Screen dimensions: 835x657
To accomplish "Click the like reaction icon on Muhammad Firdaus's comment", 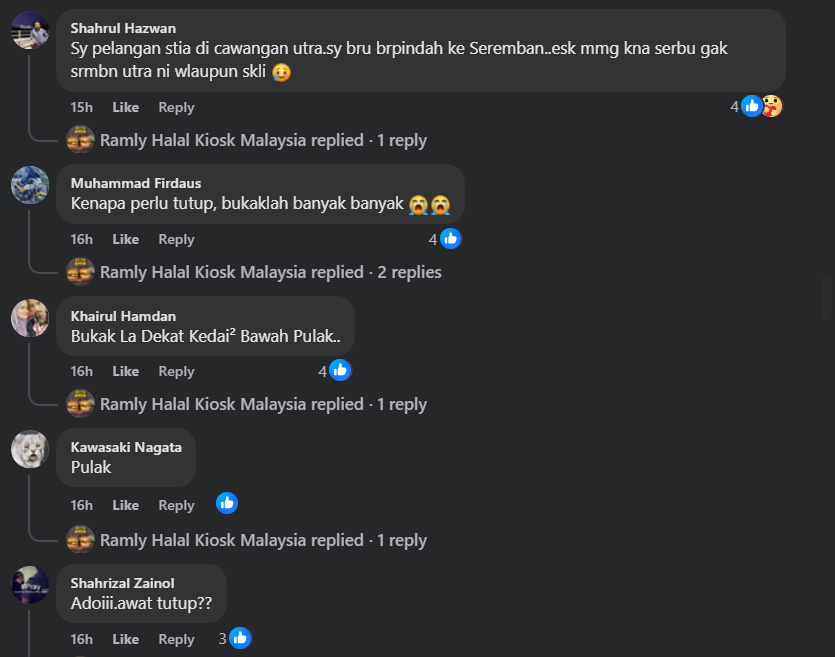I will pos(451,239).
